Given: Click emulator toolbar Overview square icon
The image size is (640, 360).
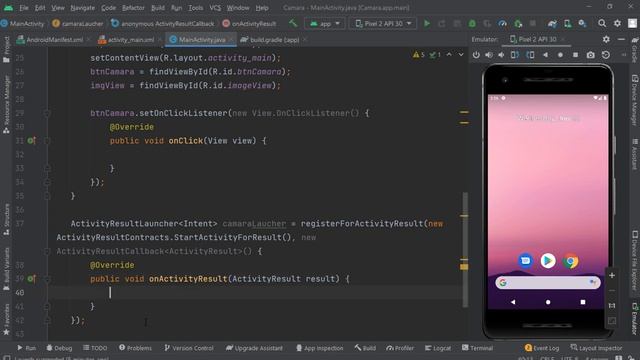Looking at the screenshot, I should pyautogui.click(x=576, y=55).
